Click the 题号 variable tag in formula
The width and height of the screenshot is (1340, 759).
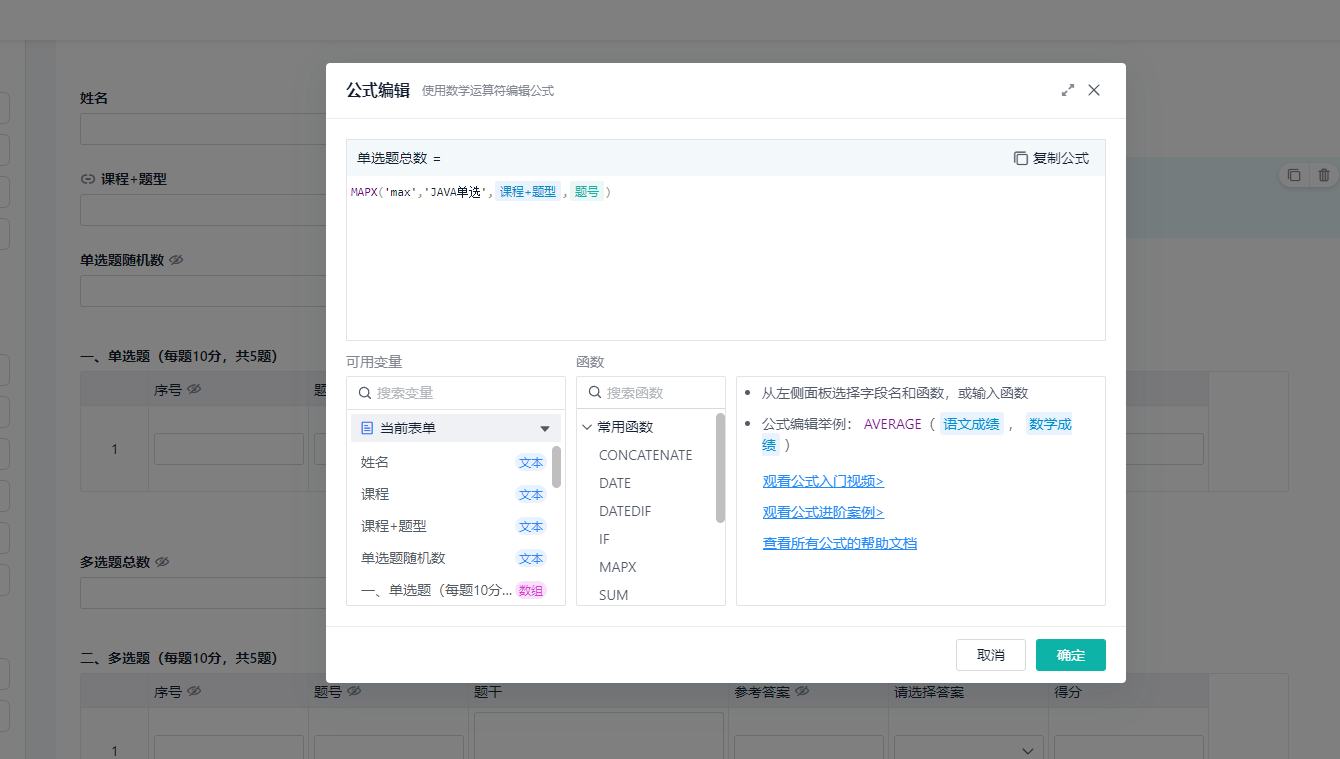[x=586, y=192]
